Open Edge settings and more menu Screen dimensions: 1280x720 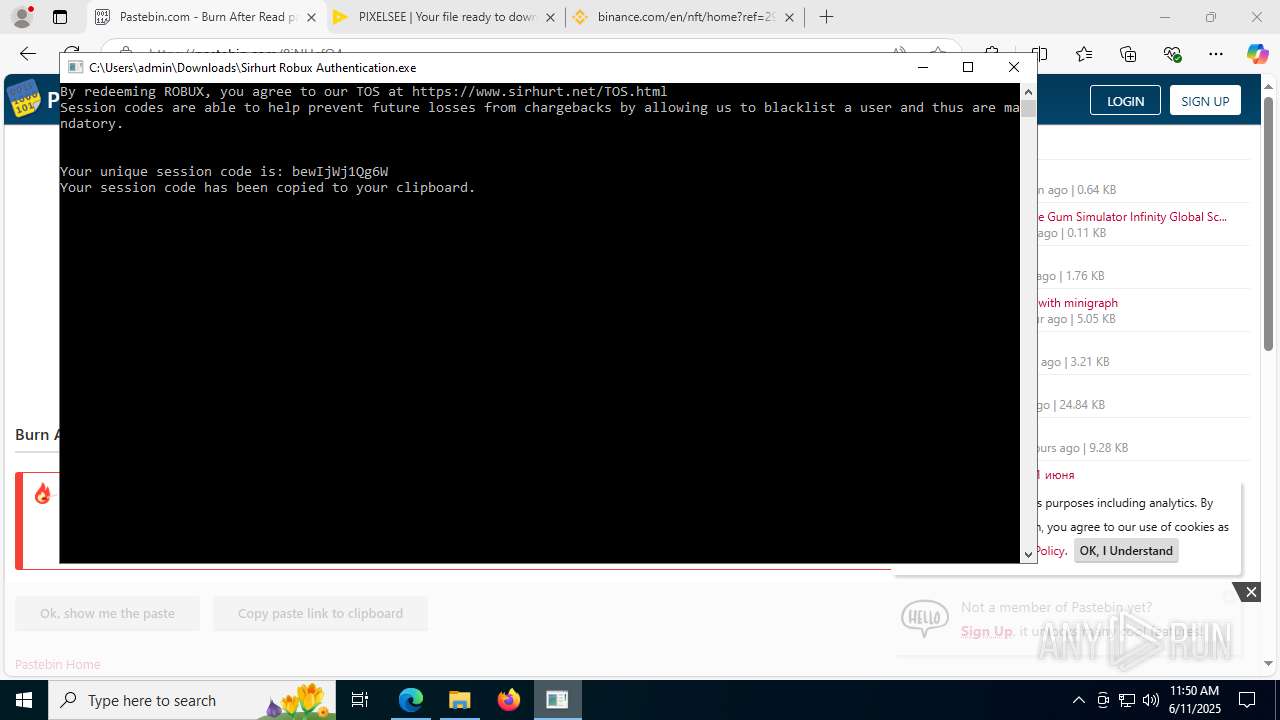coord(1216,54)
